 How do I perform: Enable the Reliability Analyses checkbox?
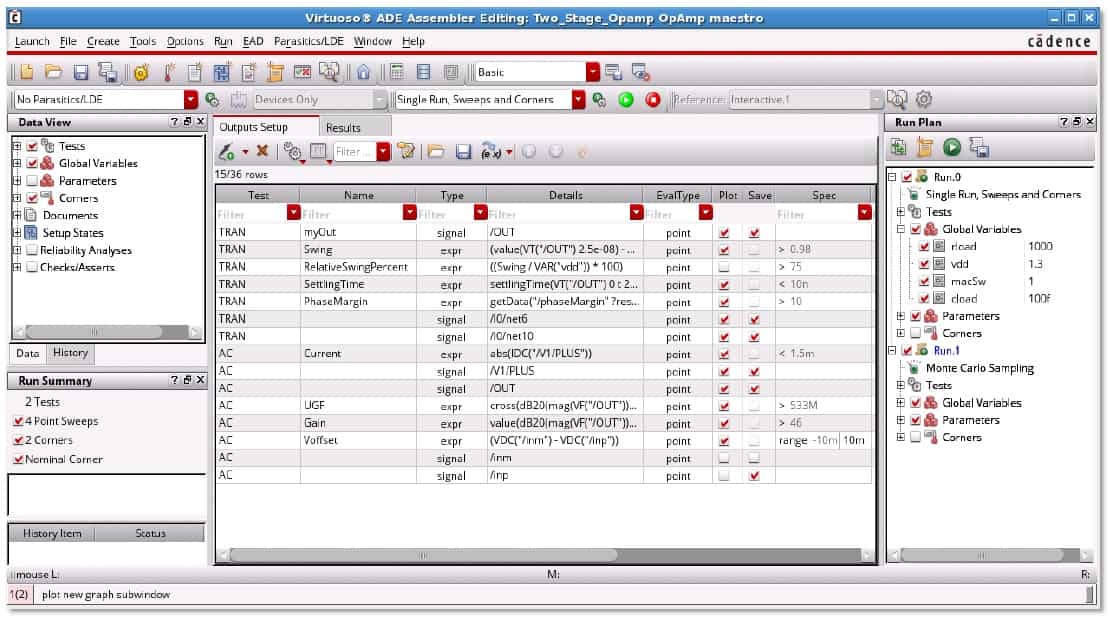(x=32, y=250)
